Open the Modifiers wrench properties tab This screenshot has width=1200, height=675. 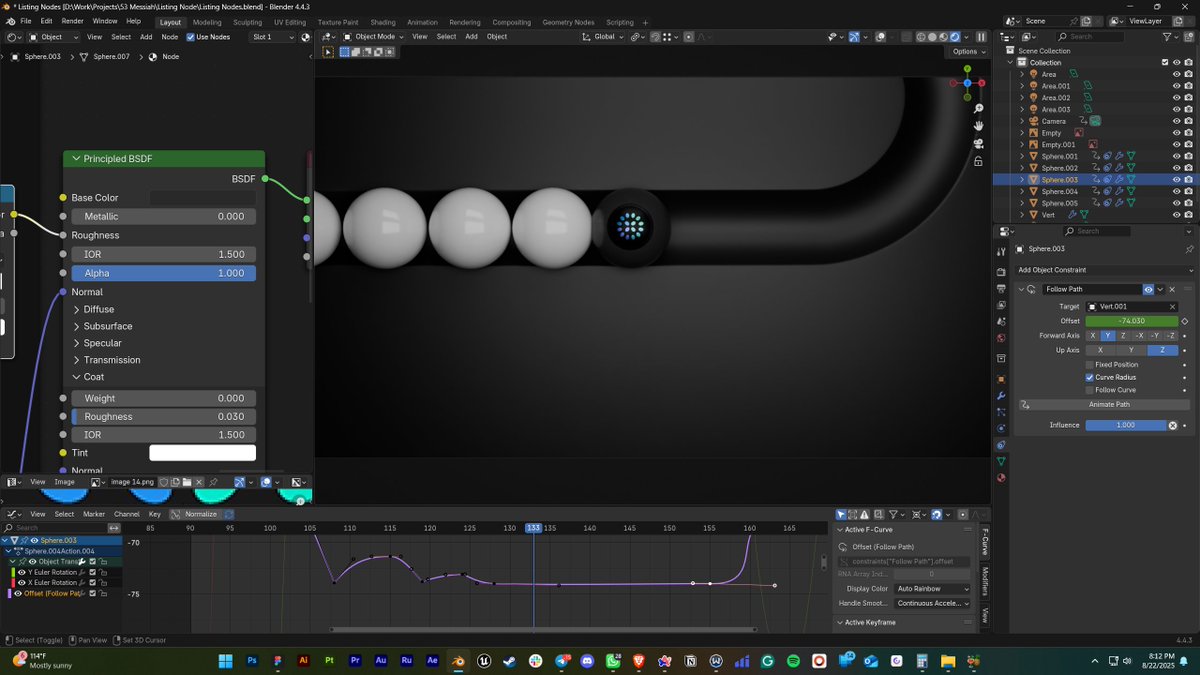(1001, 396)
